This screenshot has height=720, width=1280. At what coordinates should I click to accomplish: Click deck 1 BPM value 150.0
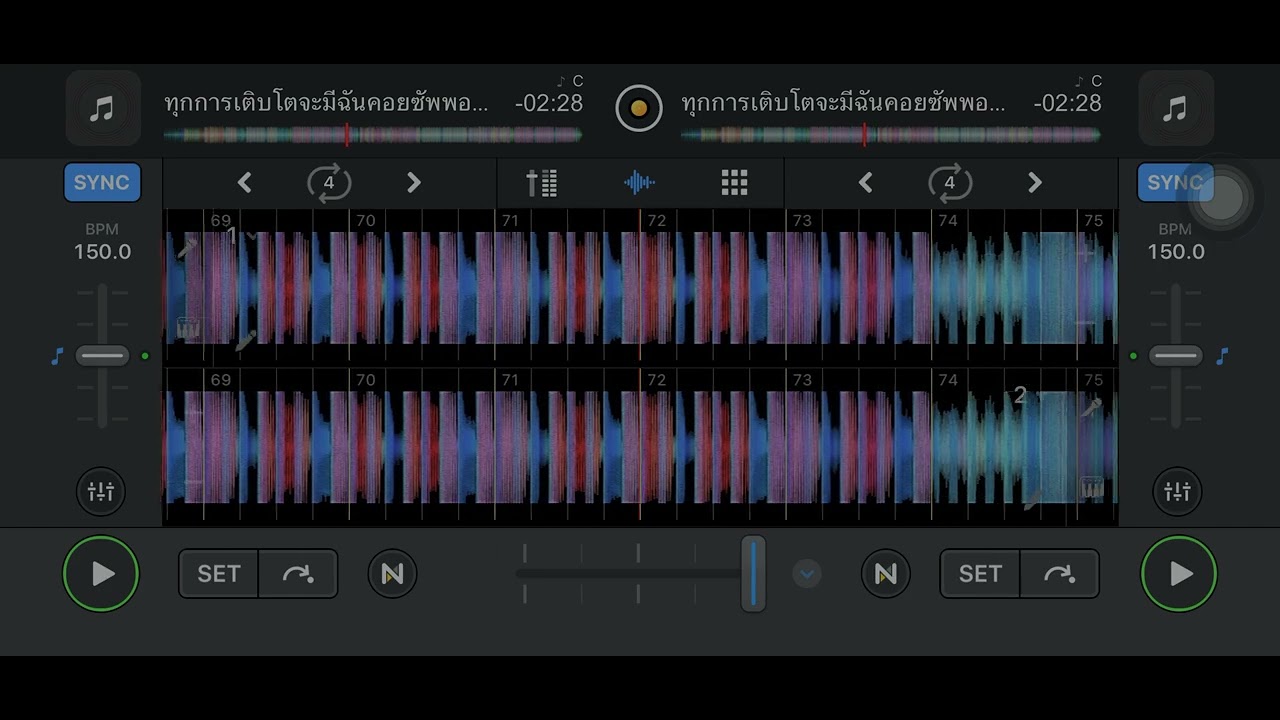pos(102,252)
